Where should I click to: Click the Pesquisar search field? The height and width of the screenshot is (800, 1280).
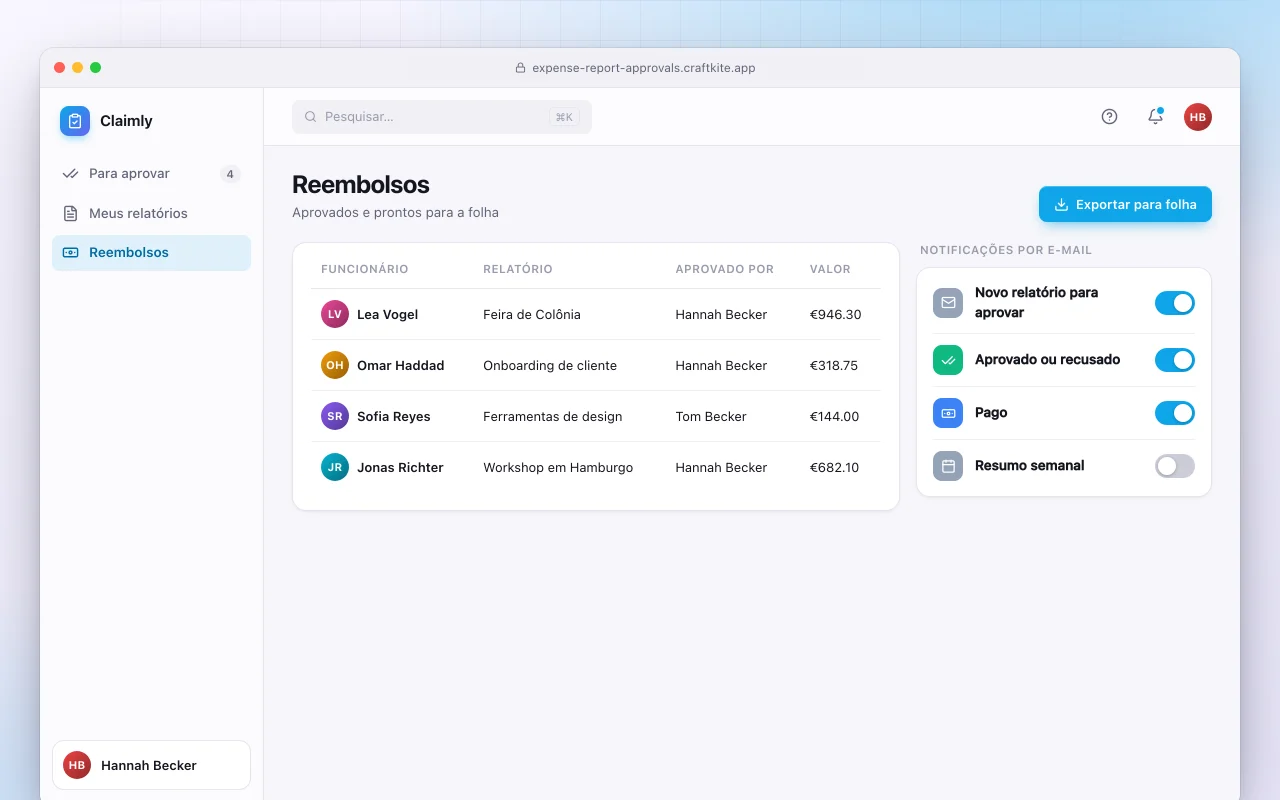pos(442,117)
